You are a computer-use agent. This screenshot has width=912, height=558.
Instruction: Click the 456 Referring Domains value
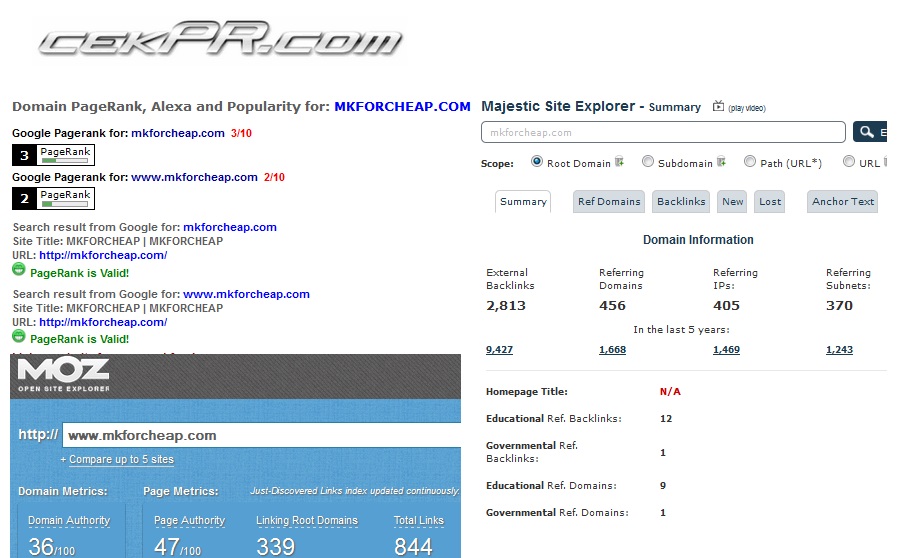tap(612, 305)
